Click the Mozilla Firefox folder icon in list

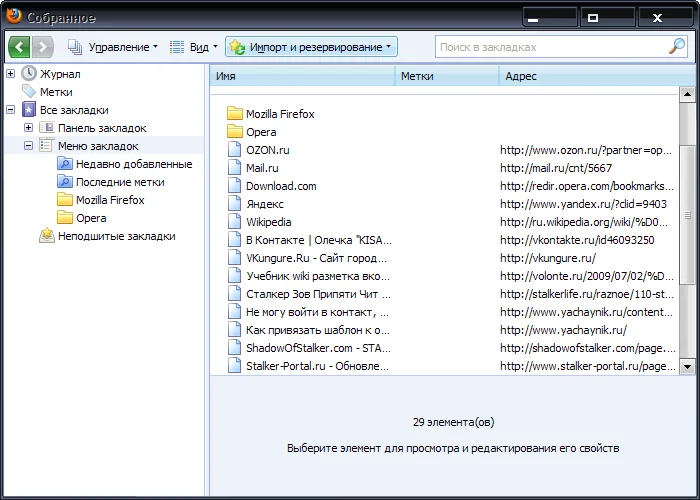tap(235, 114)
